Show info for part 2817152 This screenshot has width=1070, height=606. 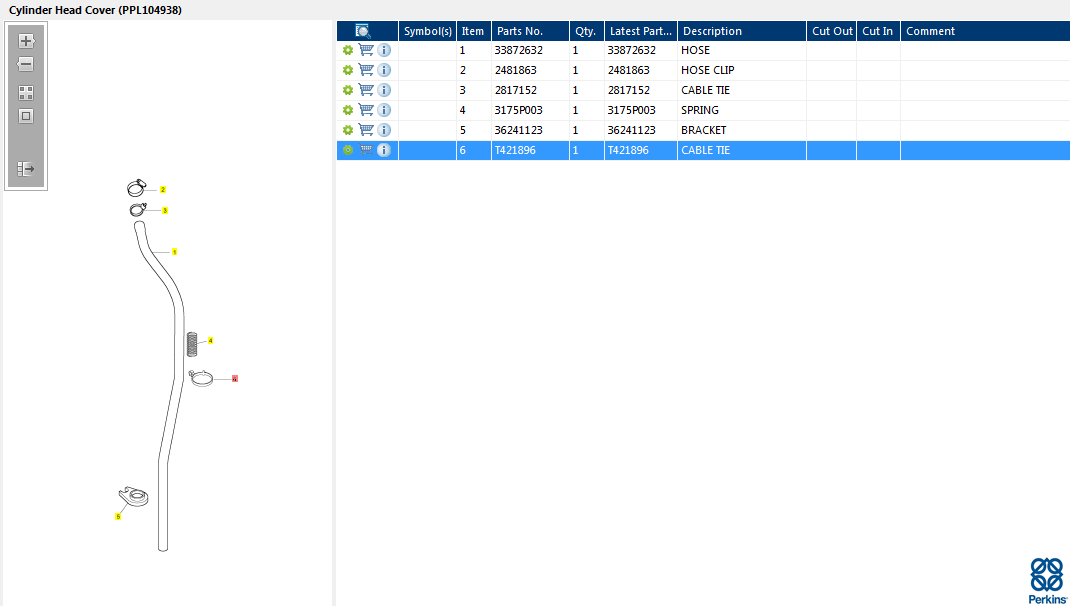coord(384,90)
